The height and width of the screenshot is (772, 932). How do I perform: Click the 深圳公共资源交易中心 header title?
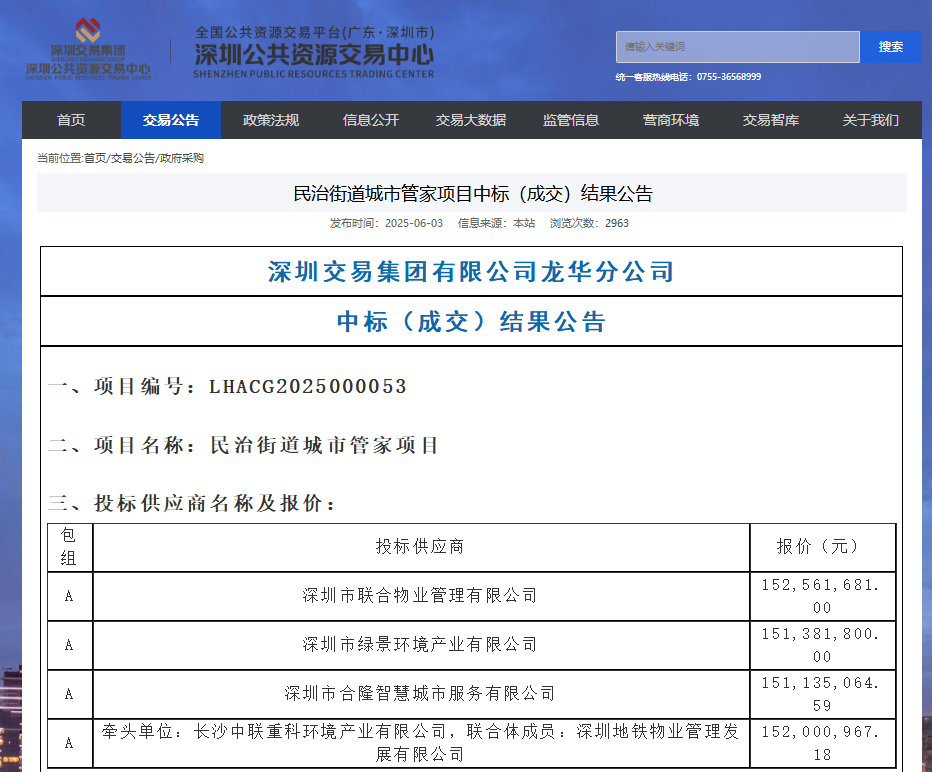(314, 53)
